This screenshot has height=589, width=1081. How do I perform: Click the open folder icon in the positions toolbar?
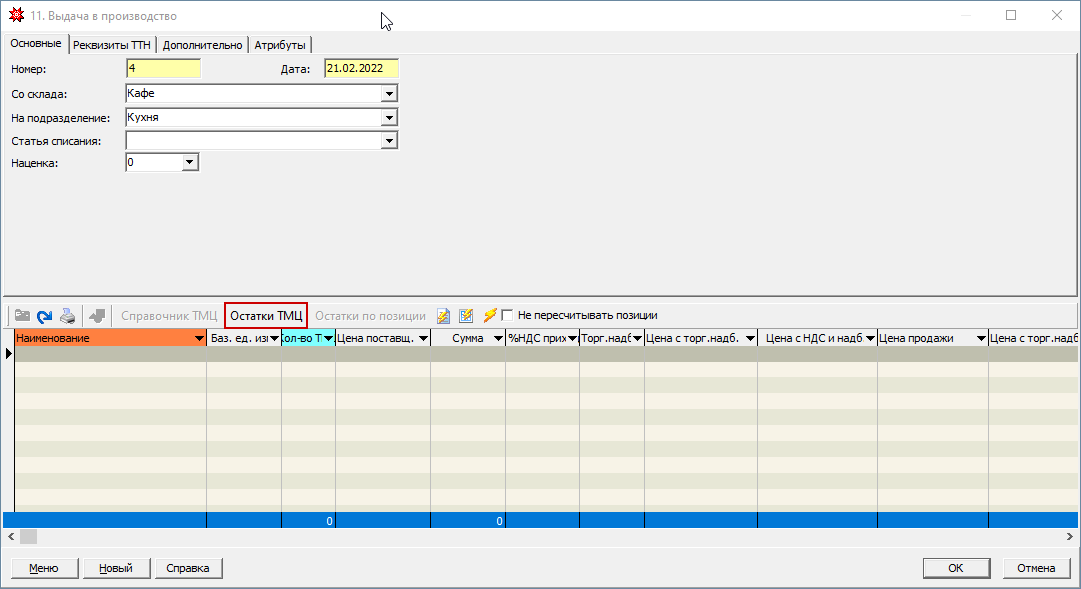tap(21, 315)
